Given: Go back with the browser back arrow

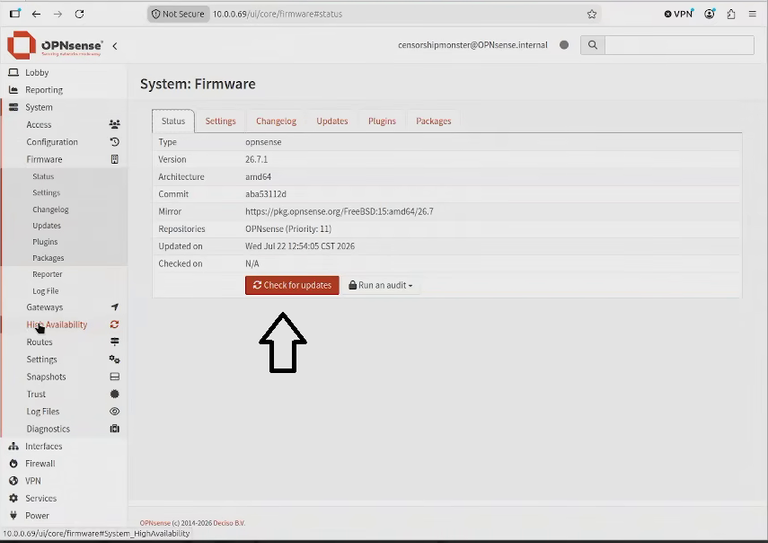Looking at the screenshot, I should pyautogui.click(x=36, y=14).
